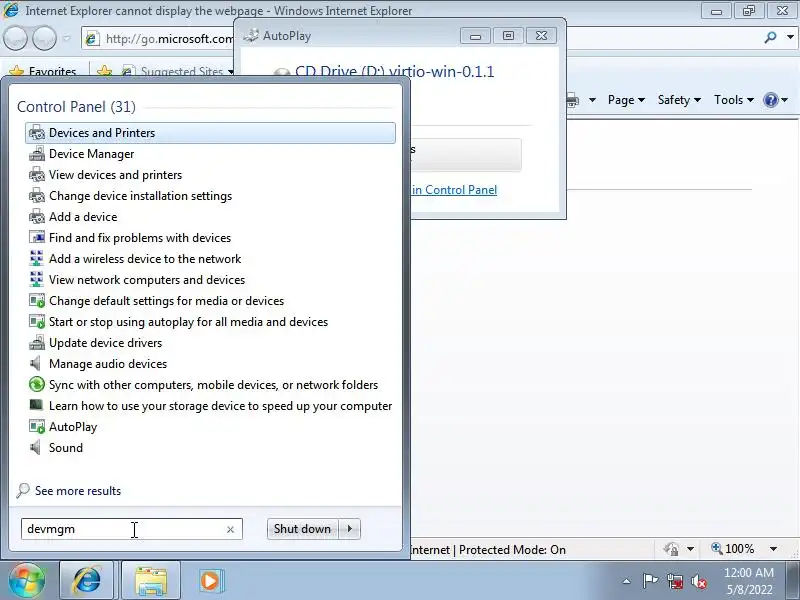
Task: Open the Safety menu in Internet Explorer
Action: [x=679, y=100]
